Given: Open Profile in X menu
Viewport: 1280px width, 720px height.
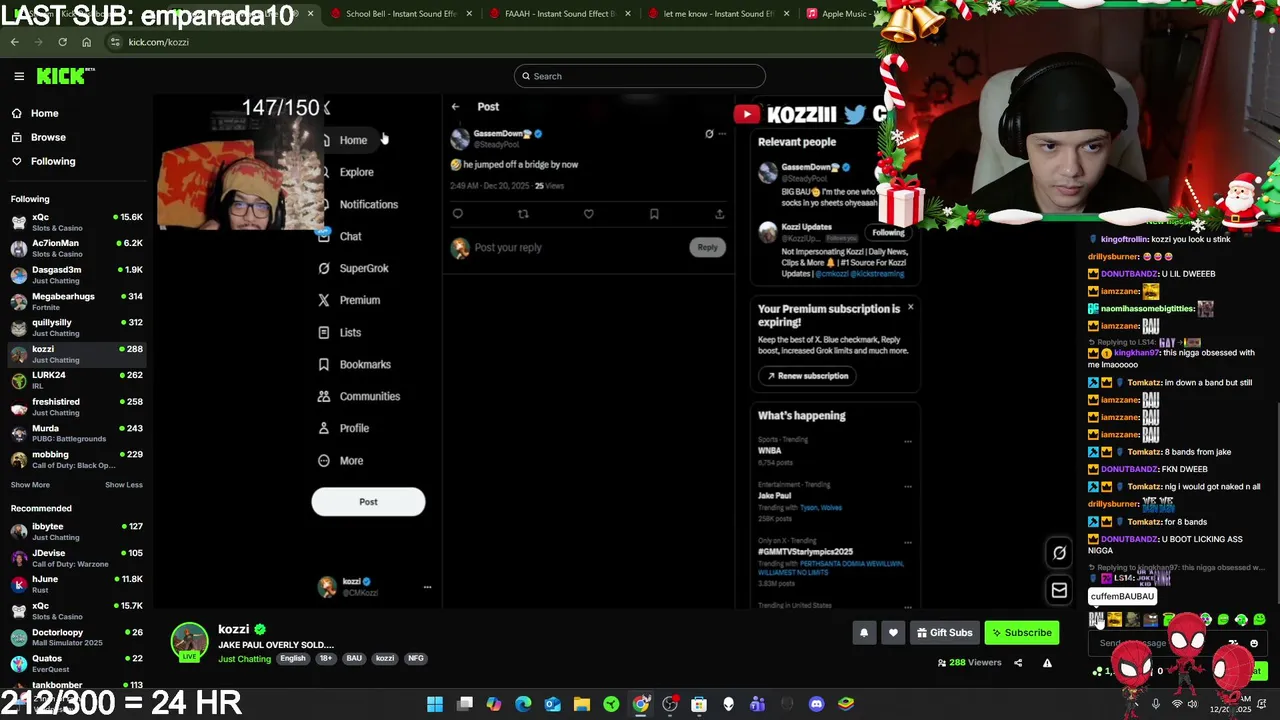Looking at the screenshot, I should click(x=343, y=428).
